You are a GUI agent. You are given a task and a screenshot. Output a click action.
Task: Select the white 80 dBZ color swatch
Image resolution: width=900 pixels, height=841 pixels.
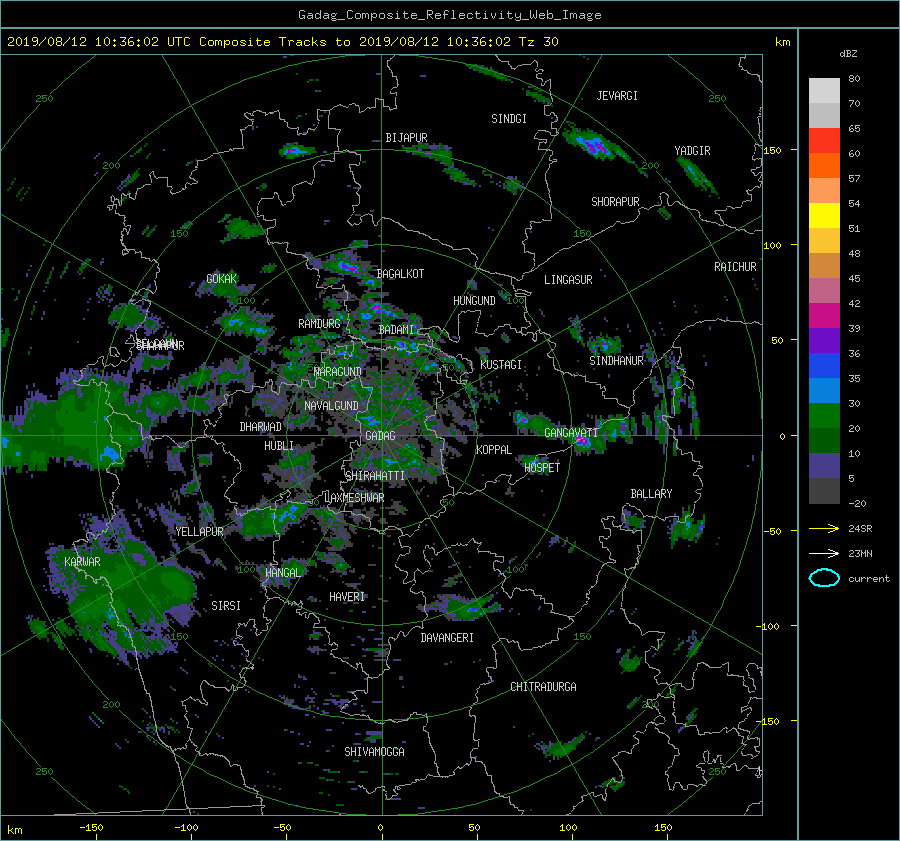pyautogui.click(x=824, y=90)
